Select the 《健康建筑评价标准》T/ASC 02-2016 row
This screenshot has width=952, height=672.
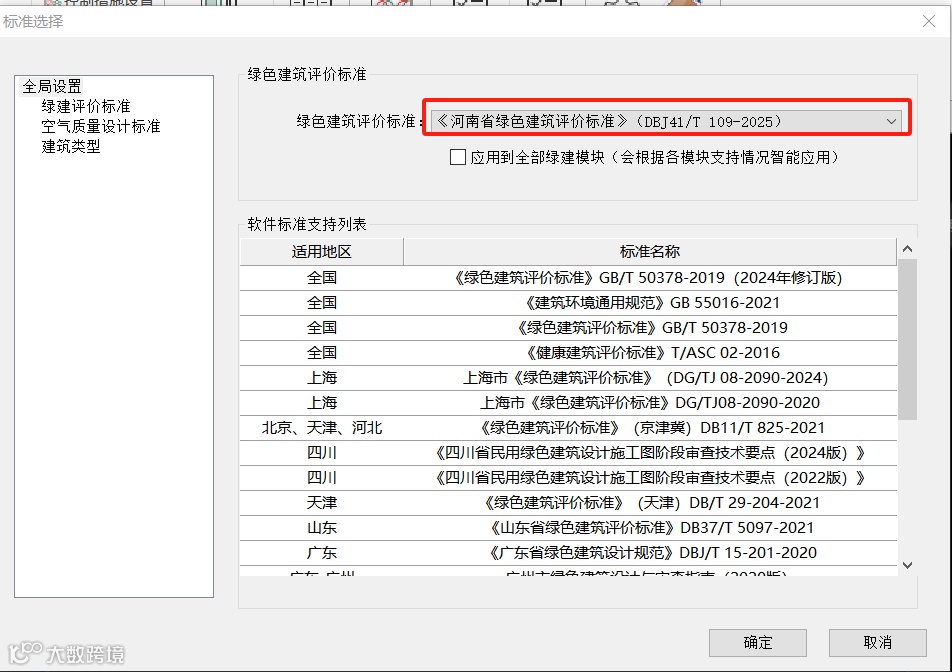point(649,350)
